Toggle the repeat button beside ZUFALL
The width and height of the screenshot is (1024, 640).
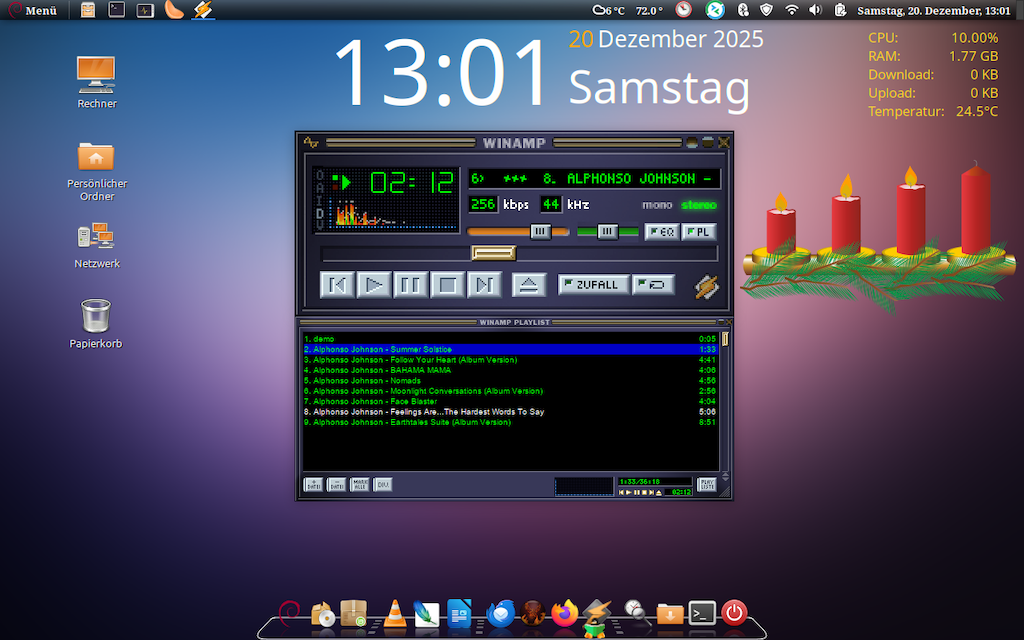pos(653,285)
